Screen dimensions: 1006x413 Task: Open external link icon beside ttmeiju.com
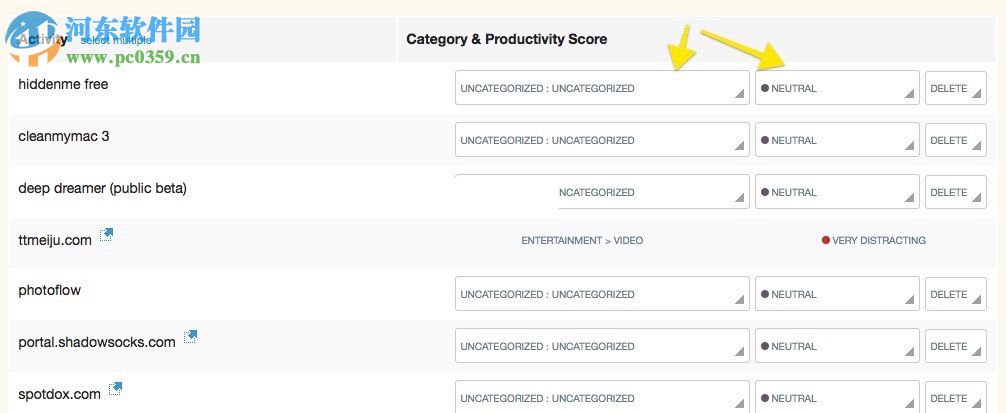tap(106, 234)
